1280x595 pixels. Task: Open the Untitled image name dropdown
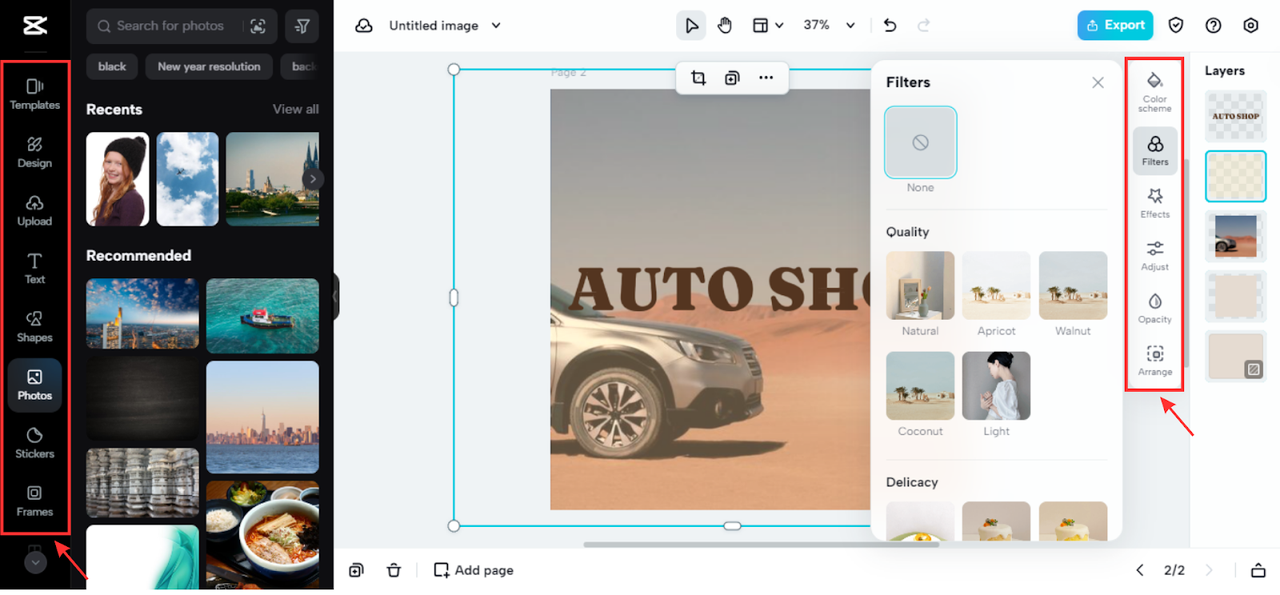tap(445, 26)
